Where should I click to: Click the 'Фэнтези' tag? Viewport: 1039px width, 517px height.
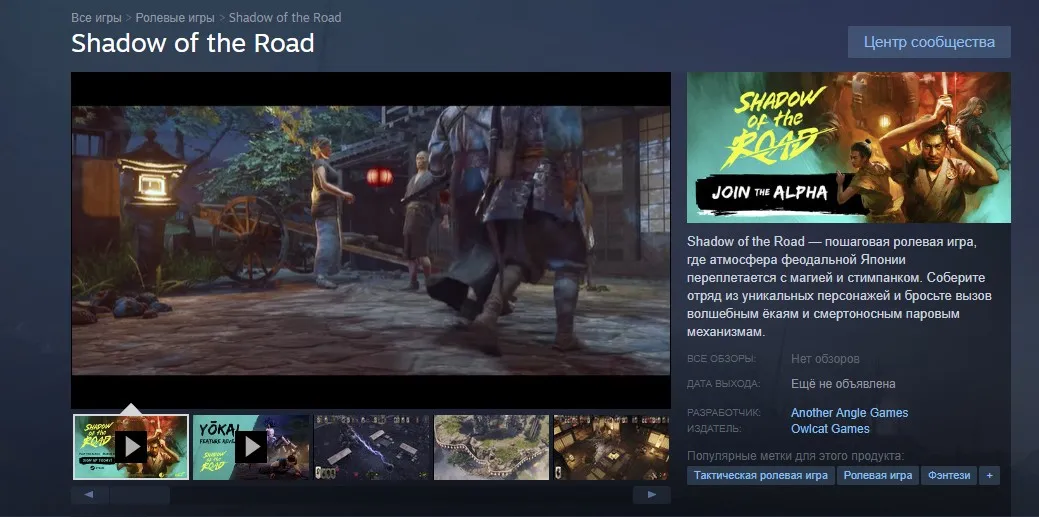pos(949,475)
